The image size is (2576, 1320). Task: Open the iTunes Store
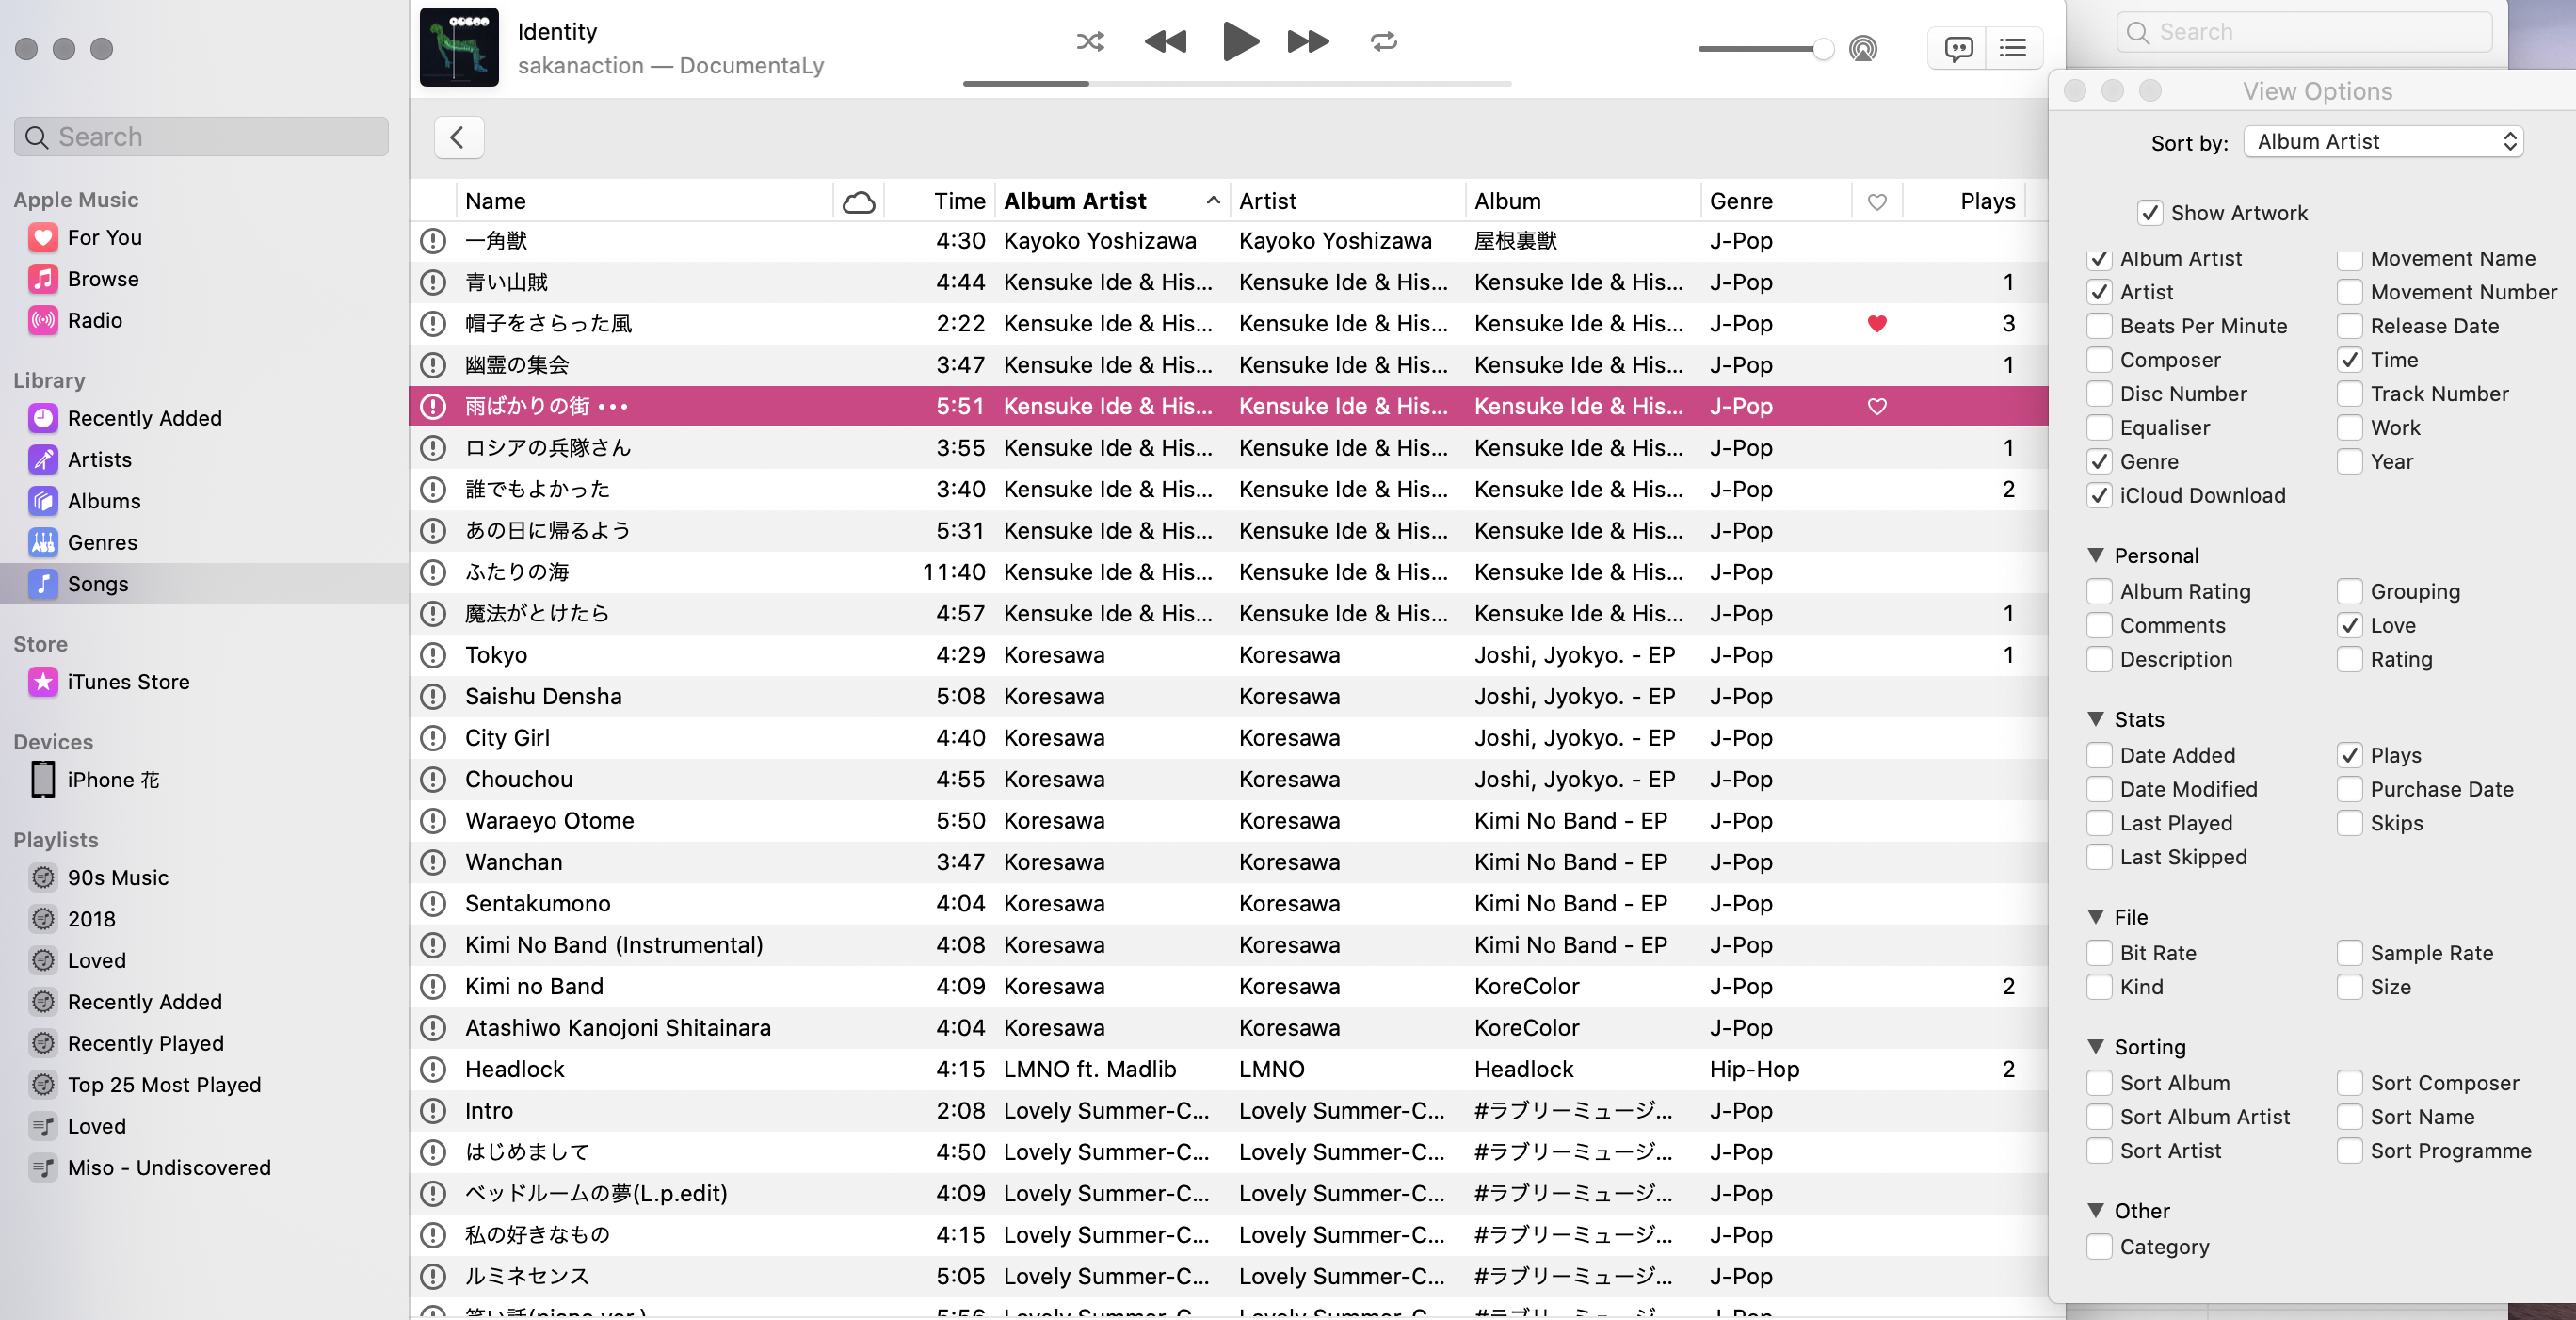coord(128,682)
